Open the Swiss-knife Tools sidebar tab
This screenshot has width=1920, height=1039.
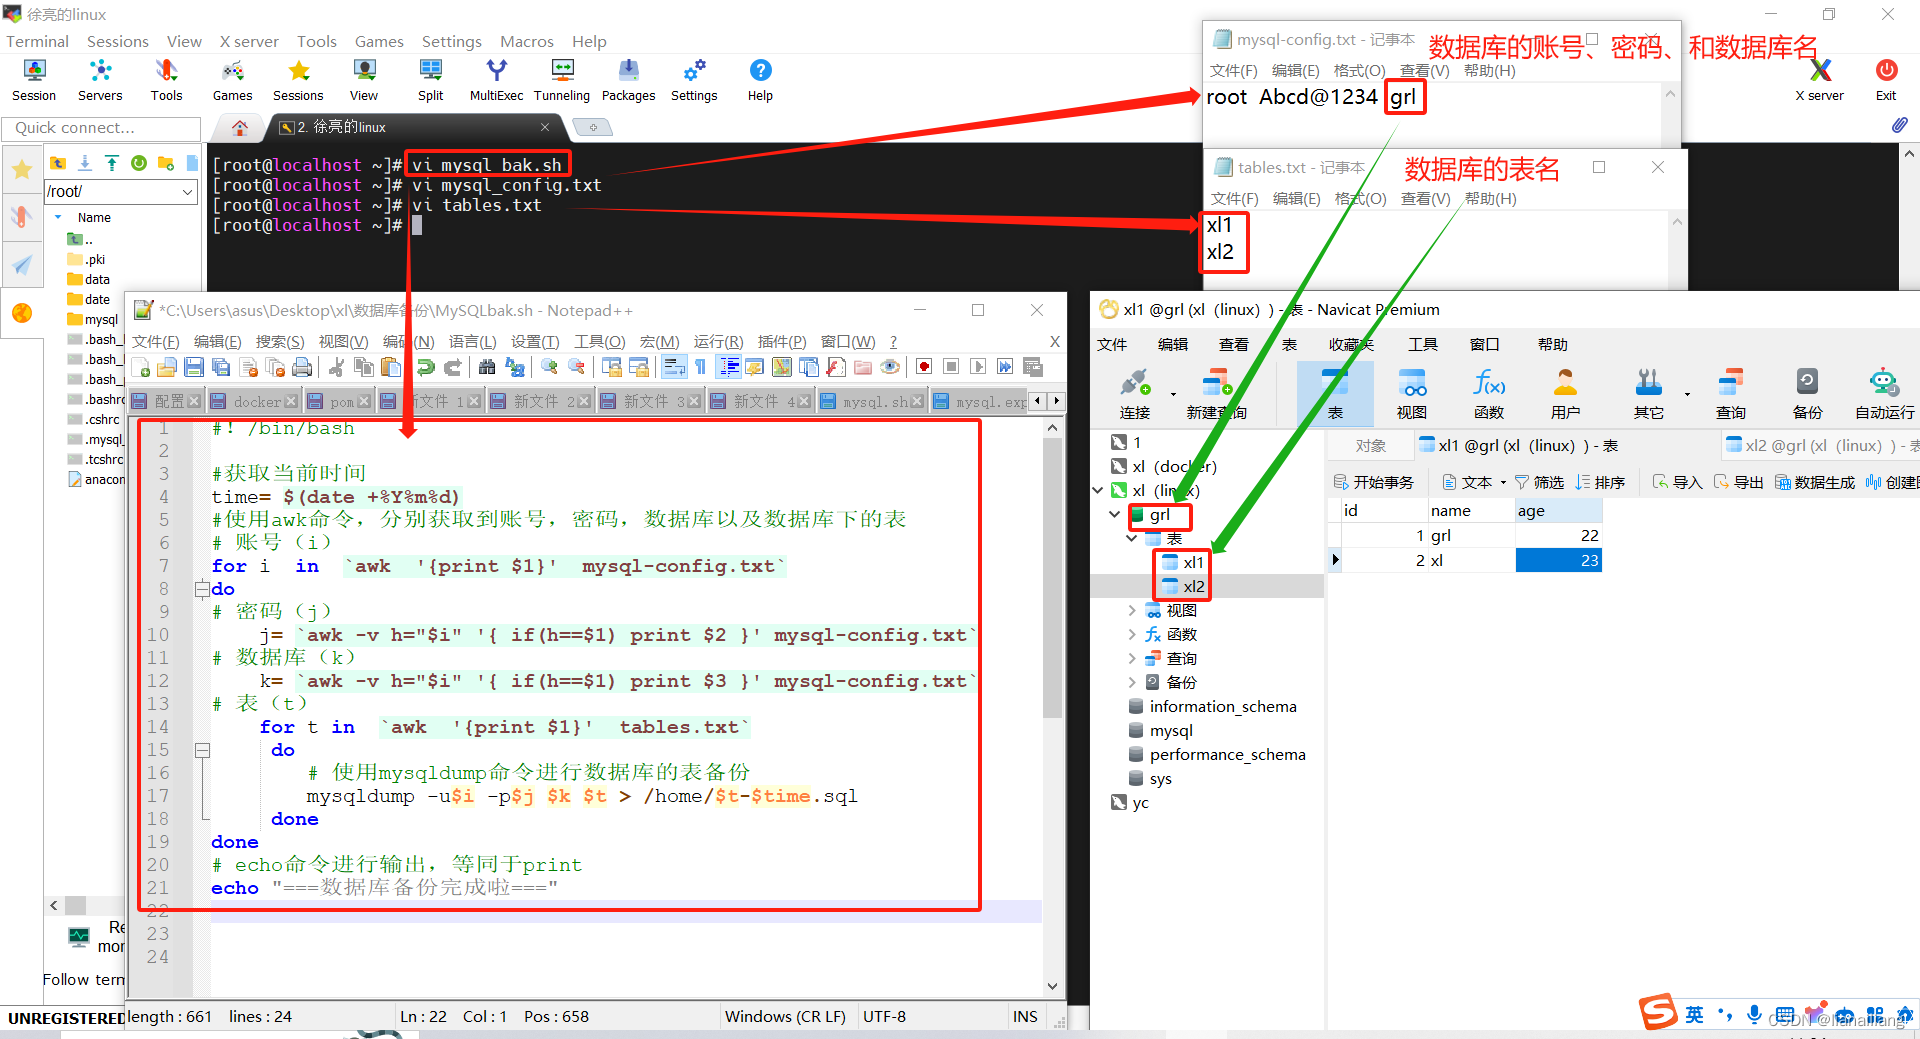21,217
